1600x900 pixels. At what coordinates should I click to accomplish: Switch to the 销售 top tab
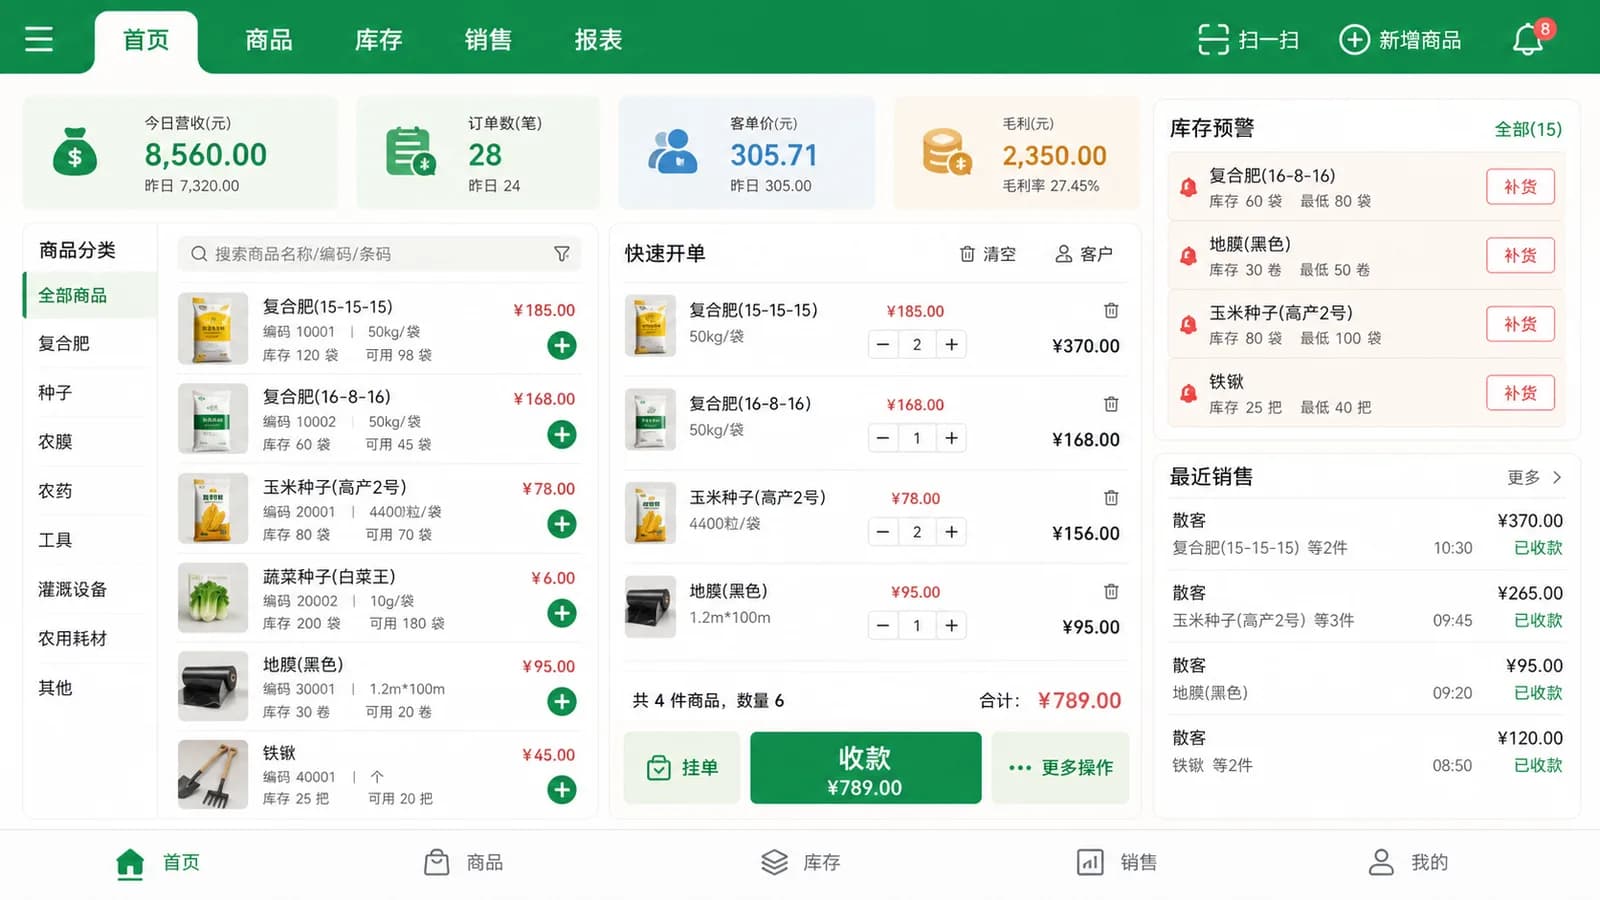click(x=488, y=39)
